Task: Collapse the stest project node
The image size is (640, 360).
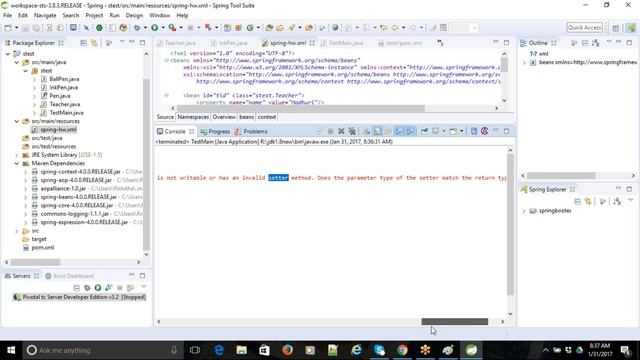Action: click(8, 54)
